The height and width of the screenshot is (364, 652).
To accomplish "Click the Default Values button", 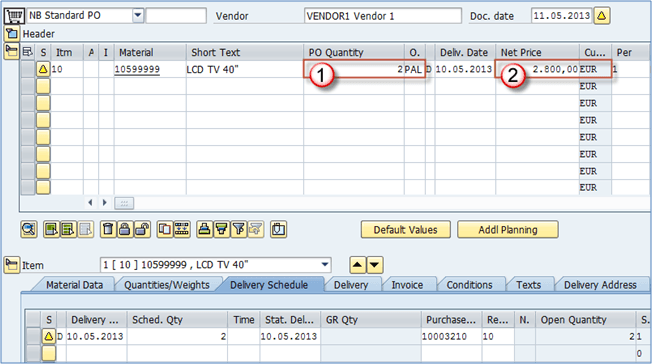I will pos(405,230).
